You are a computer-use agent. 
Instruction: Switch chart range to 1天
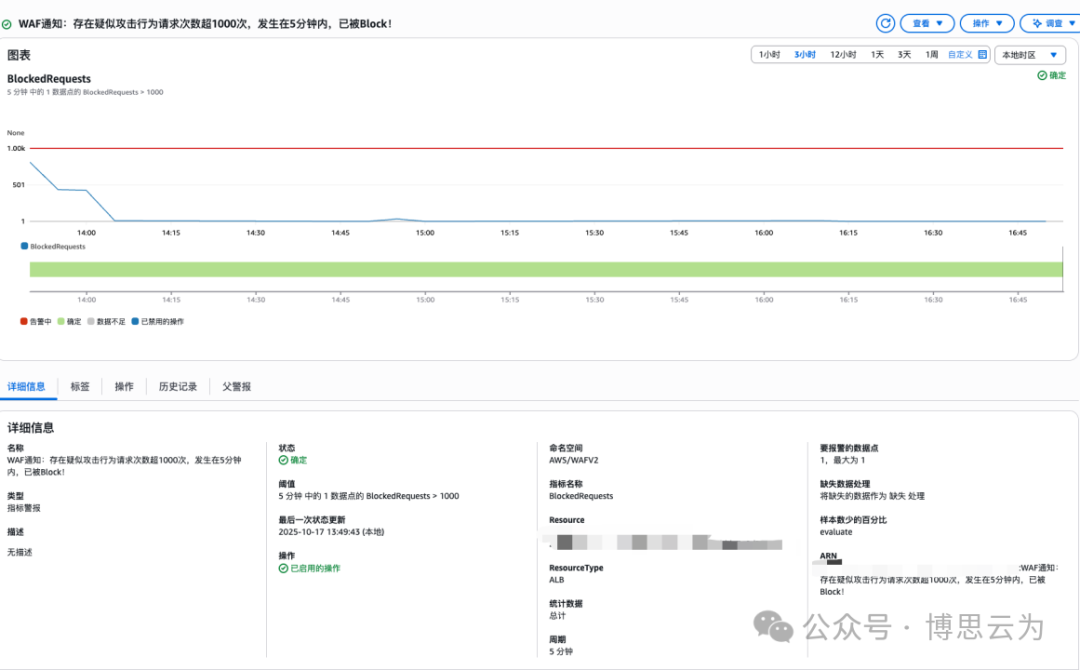click(x=877, y=54)
